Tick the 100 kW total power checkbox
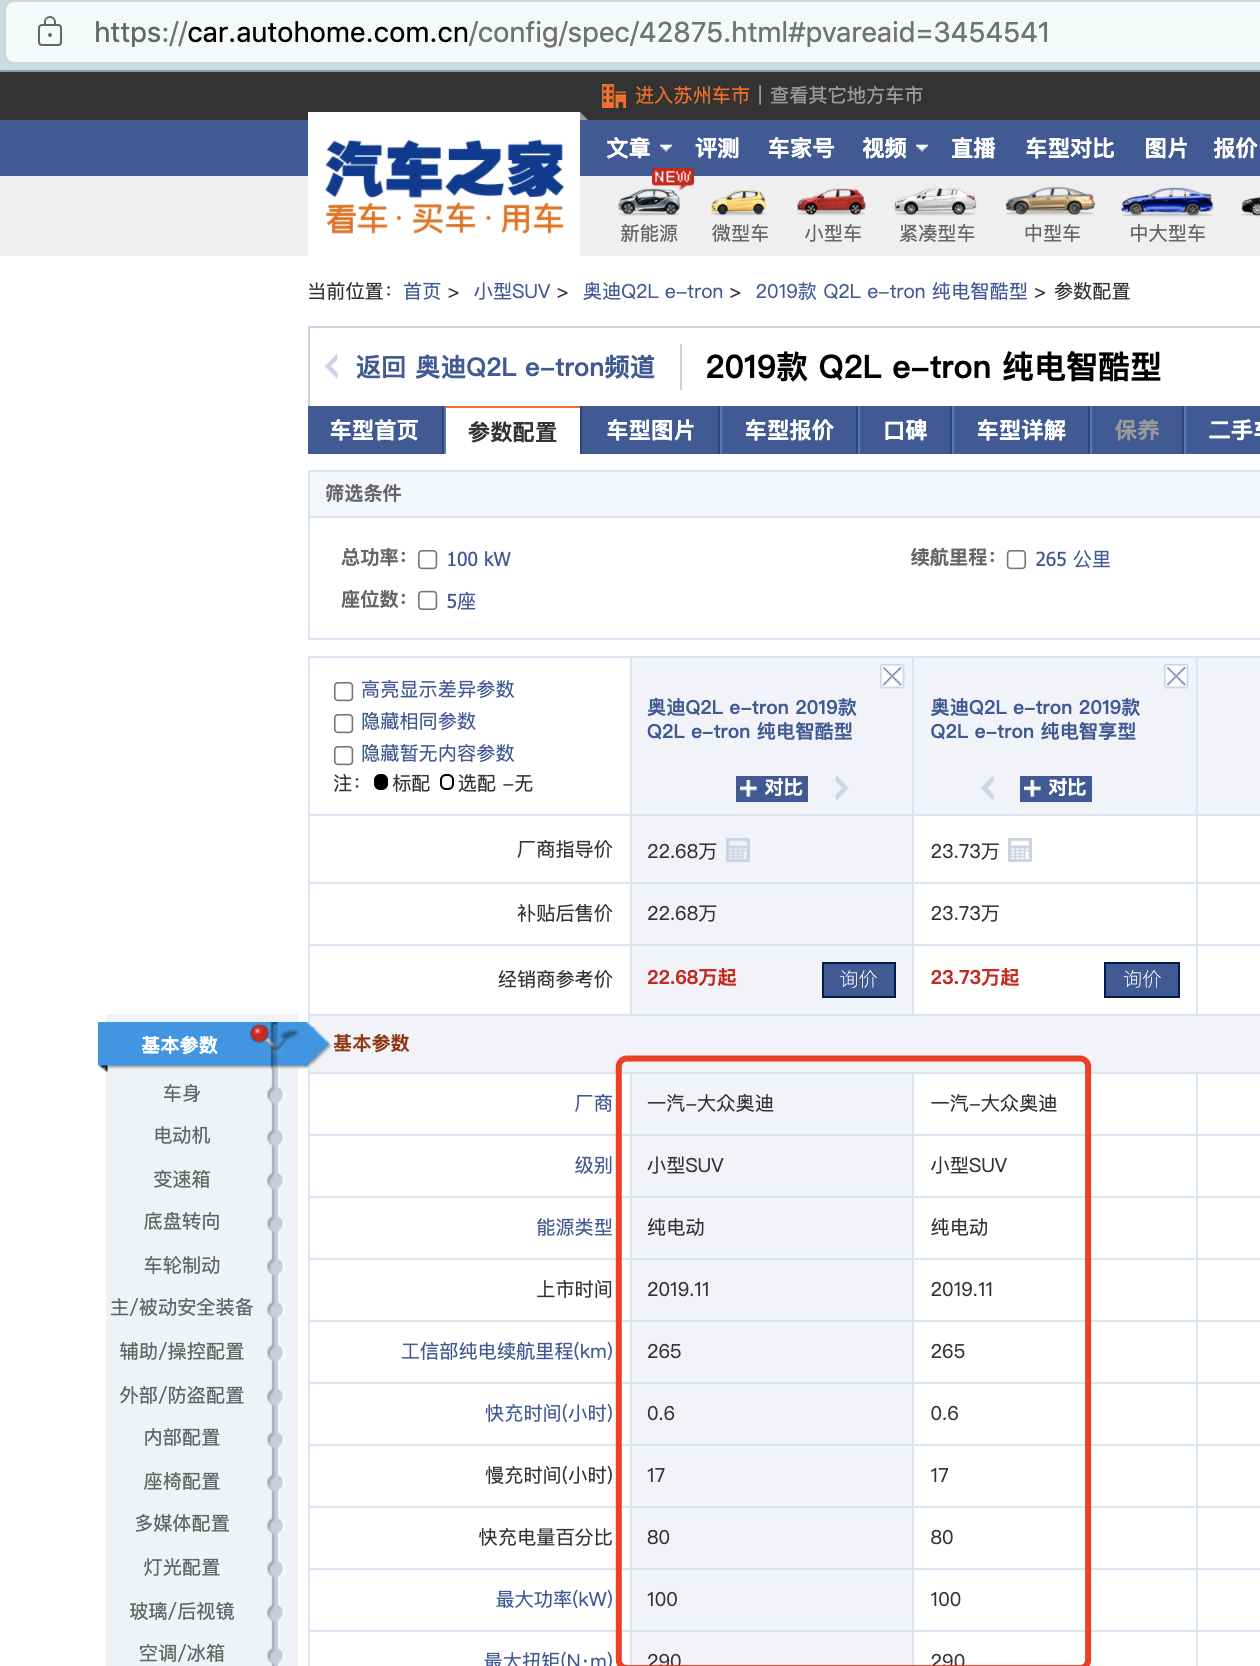Image resolution: width=1260 pixels, height=1666 pixels. coord(428,559)
